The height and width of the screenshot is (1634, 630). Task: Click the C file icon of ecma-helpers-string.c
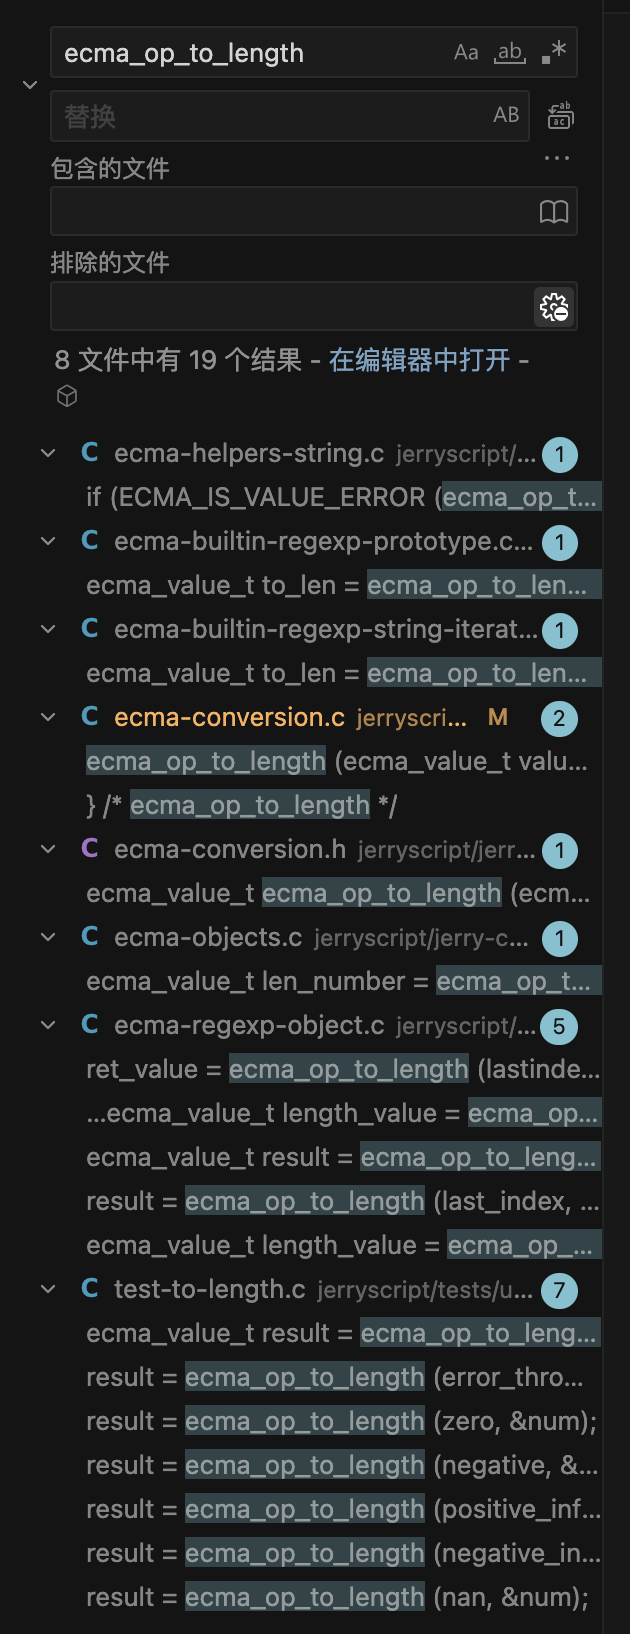click(x=89, y=452)
